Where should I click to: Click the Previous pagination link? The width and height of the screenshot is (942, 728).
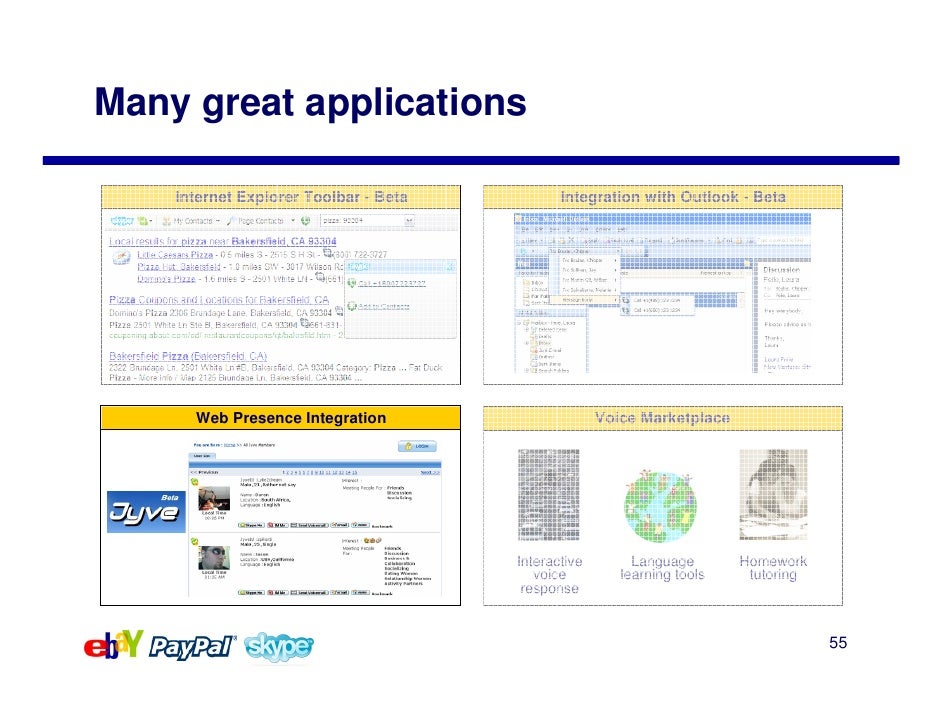(x=204, y=472)
